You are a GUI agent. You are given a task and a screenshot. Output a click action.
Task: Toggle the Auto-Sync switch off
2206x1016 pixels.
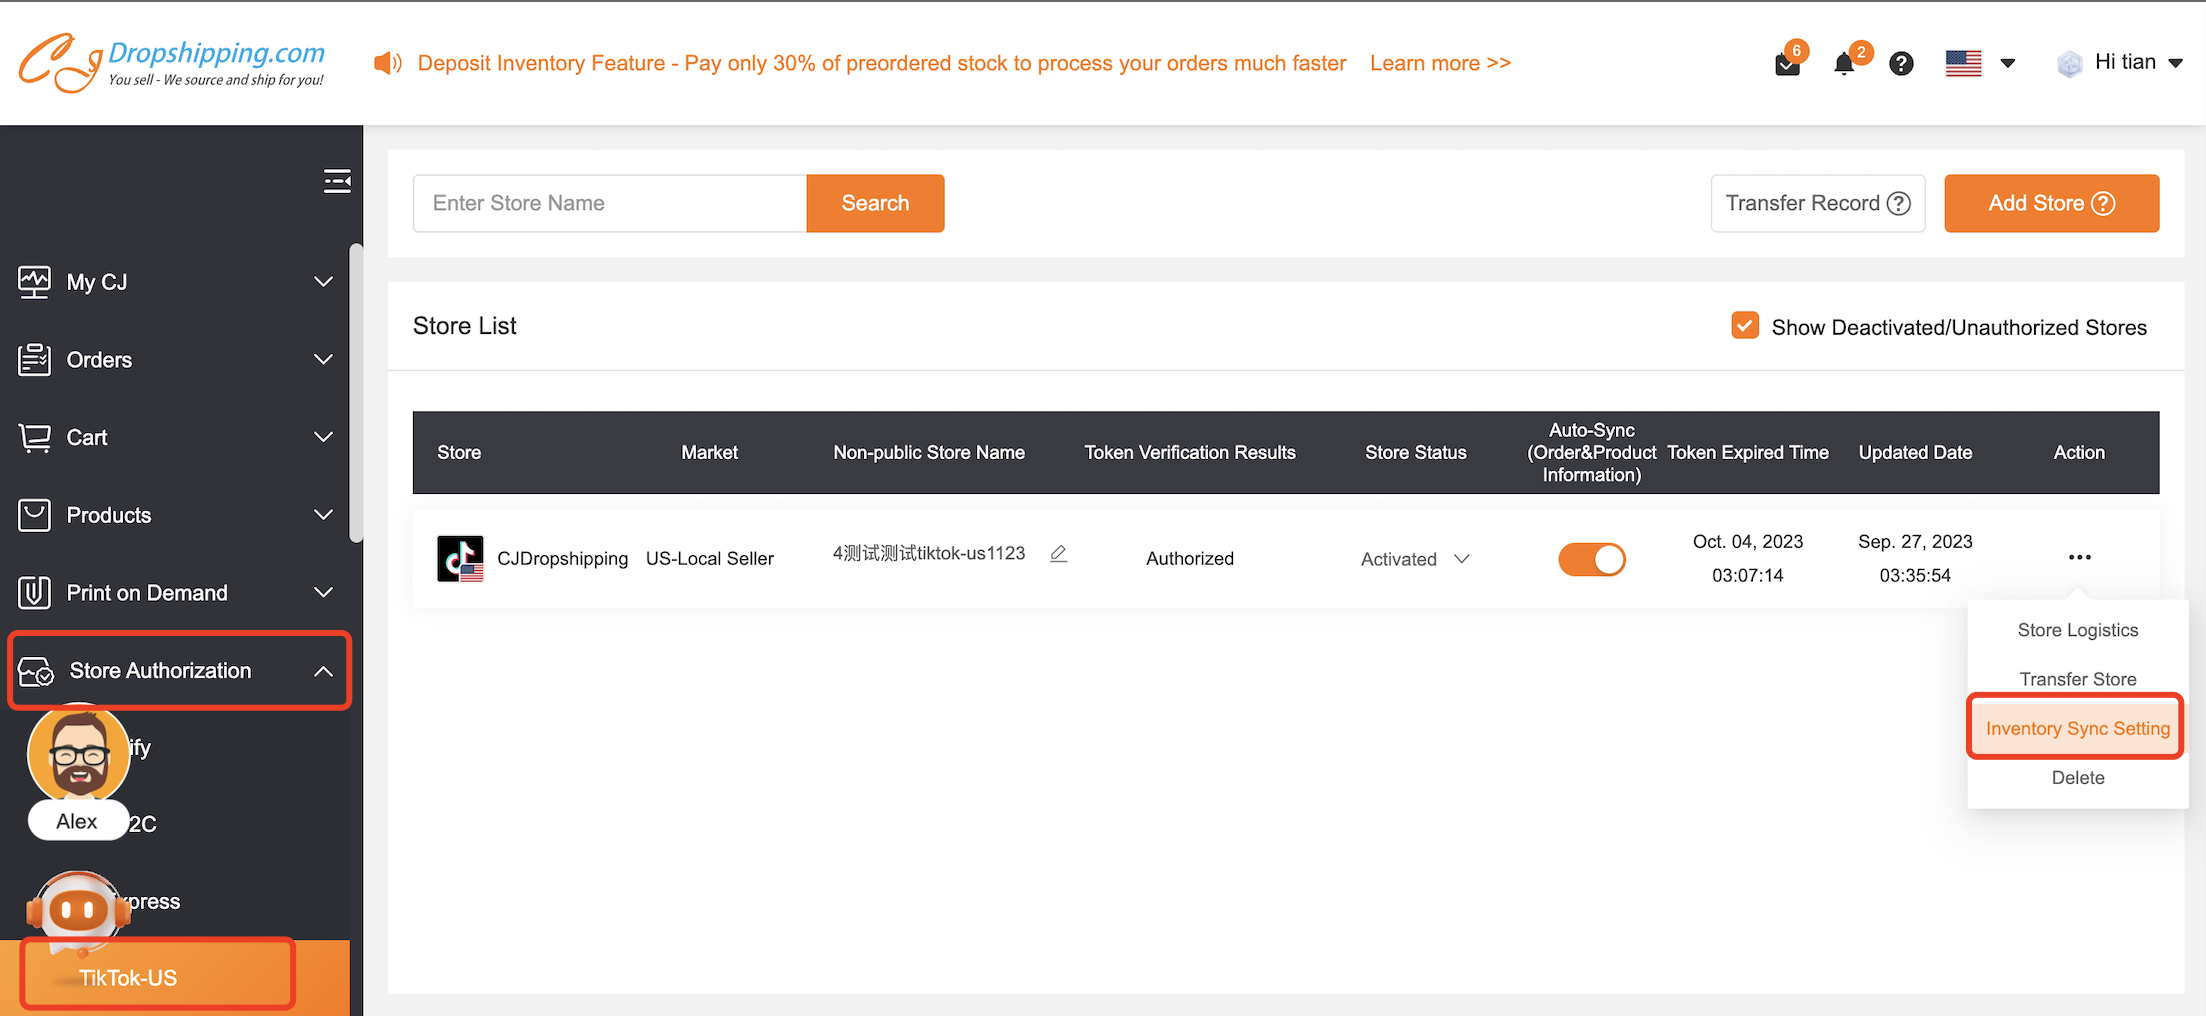coord(1591,559)
